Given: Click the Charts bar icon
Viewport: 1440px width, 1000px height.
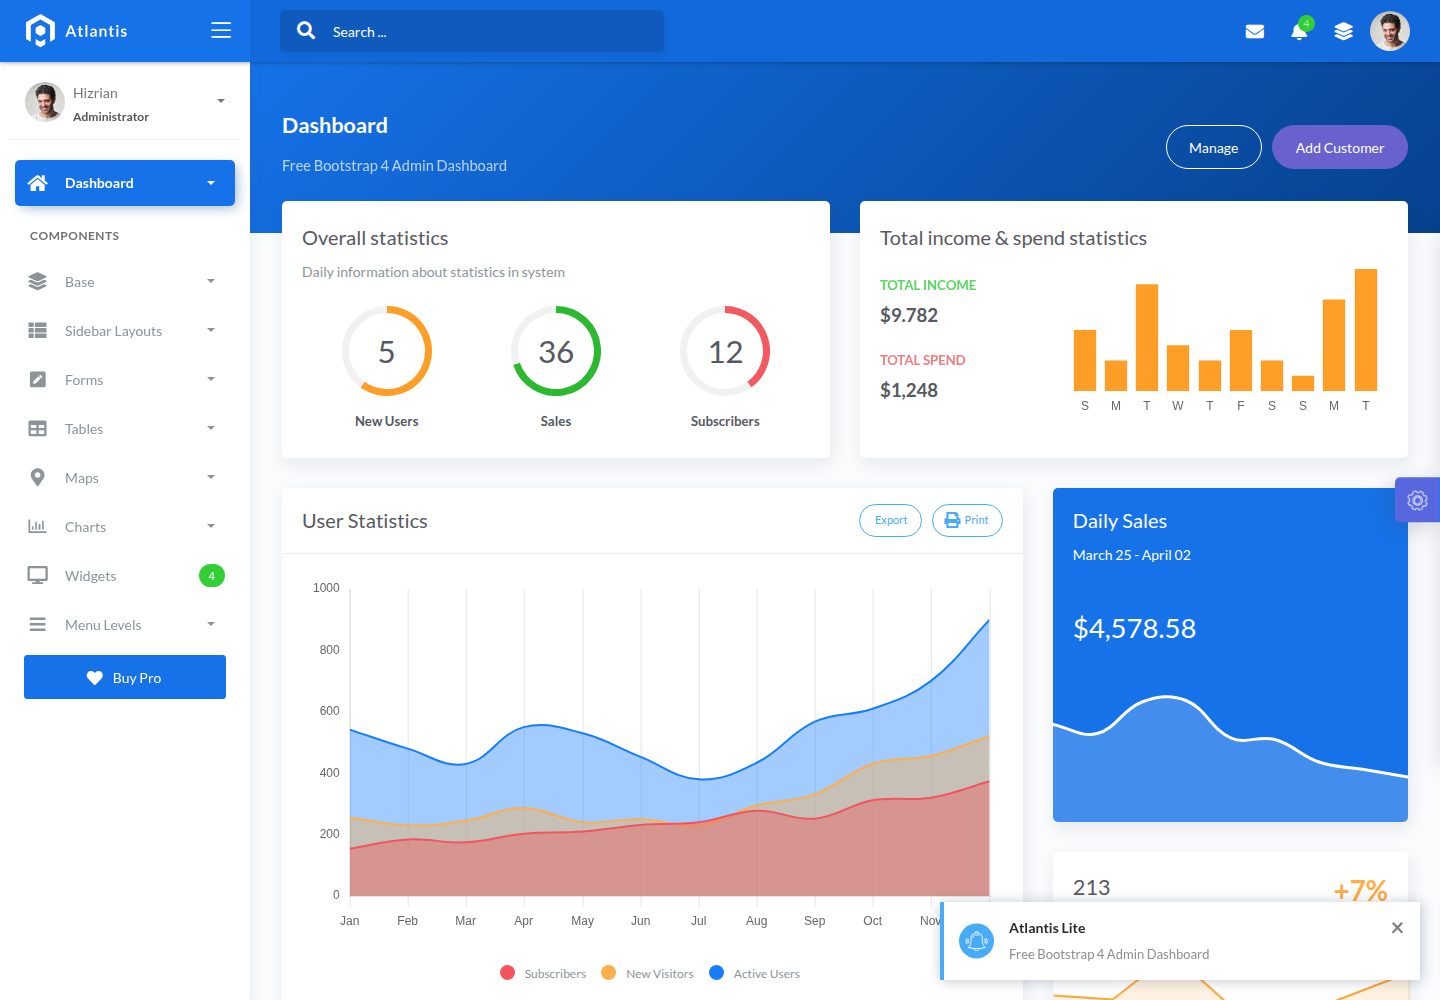Looking at the screenshot, I should (38, 527).
